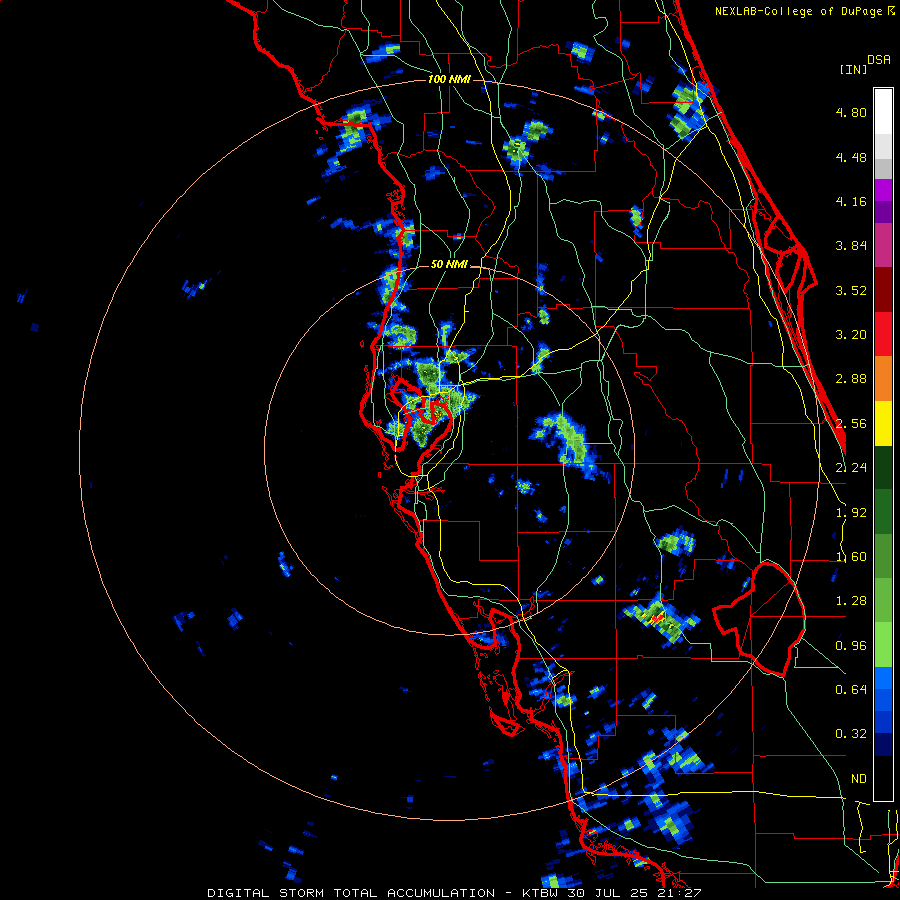Viewport: 900px width, 900px height.
Task: Select the ND legend label
Action: point(859,779)
